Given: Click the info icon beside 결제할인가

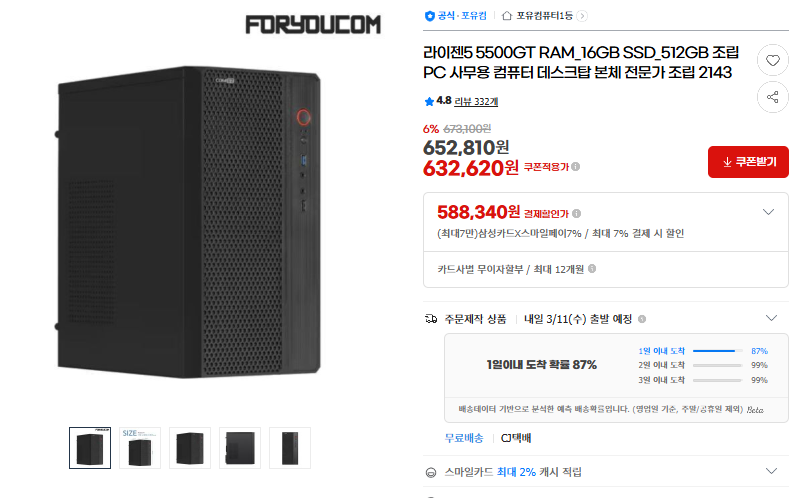Looking at the screenshot, I should click(x=578, y=213).
